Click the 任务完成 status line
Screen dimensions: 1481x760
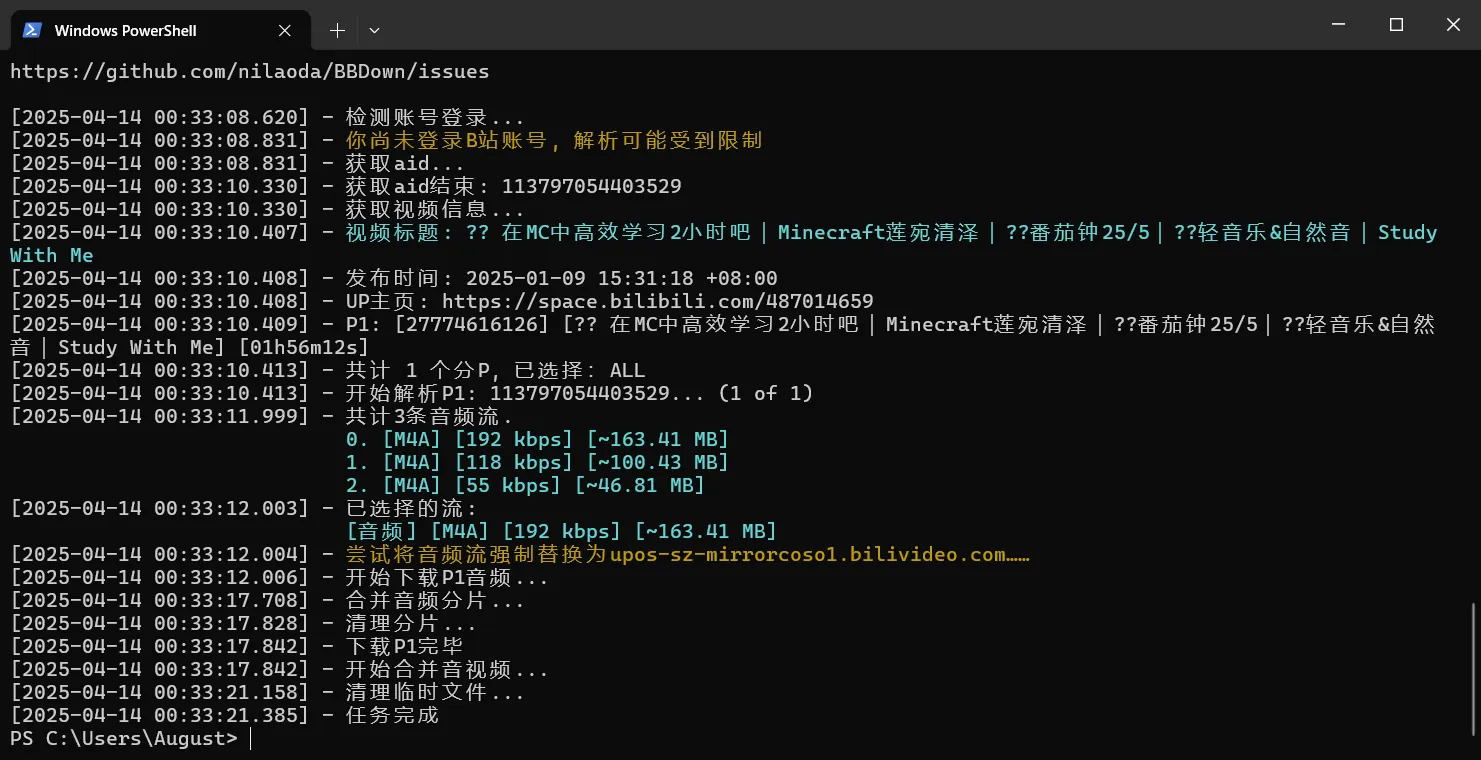[x=392, y=715]
